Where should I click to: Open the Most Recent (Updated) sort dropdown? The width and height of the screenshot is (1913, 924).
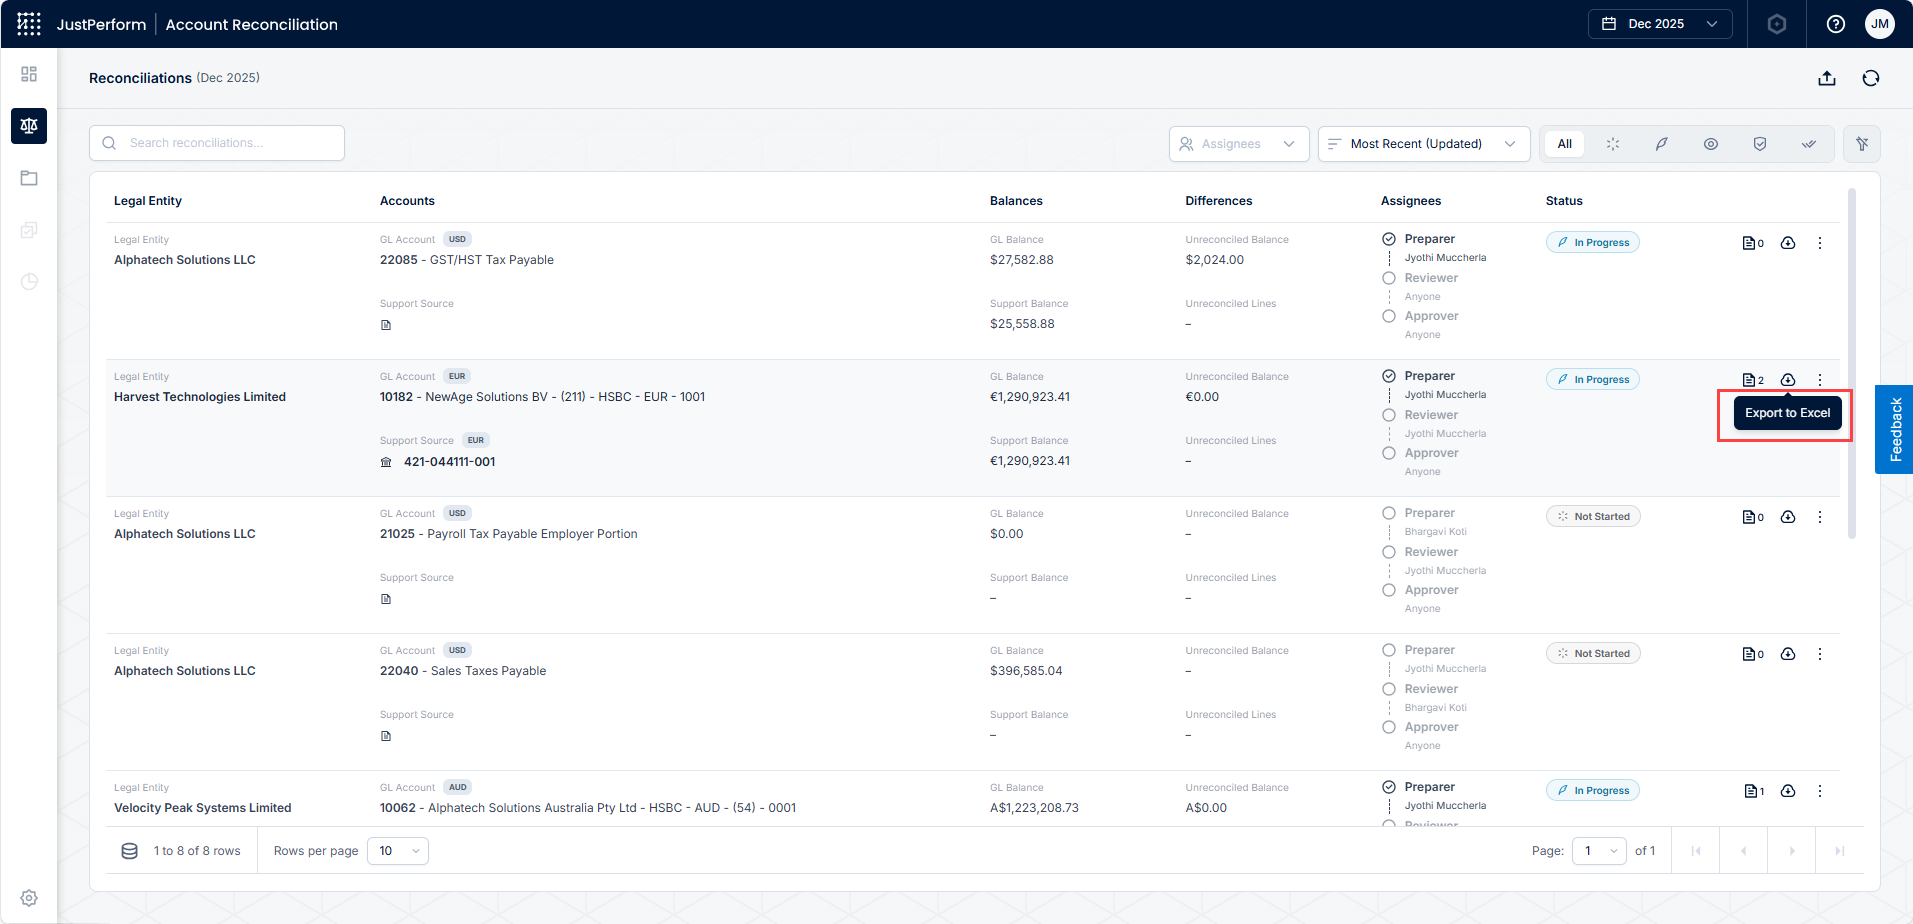point(1424,144)
